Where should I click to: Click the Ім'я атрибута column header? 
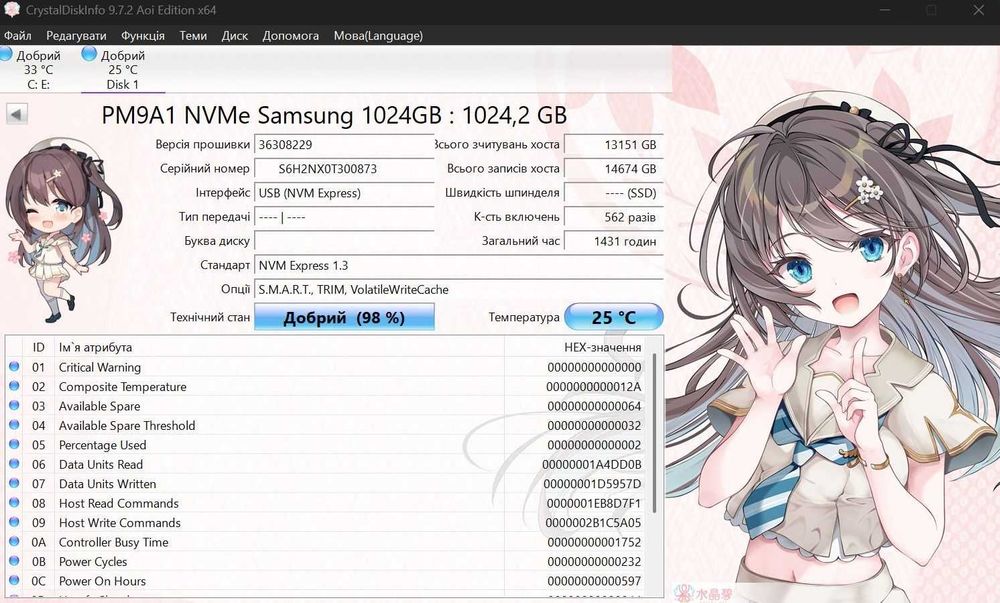(x=279, y=347)
